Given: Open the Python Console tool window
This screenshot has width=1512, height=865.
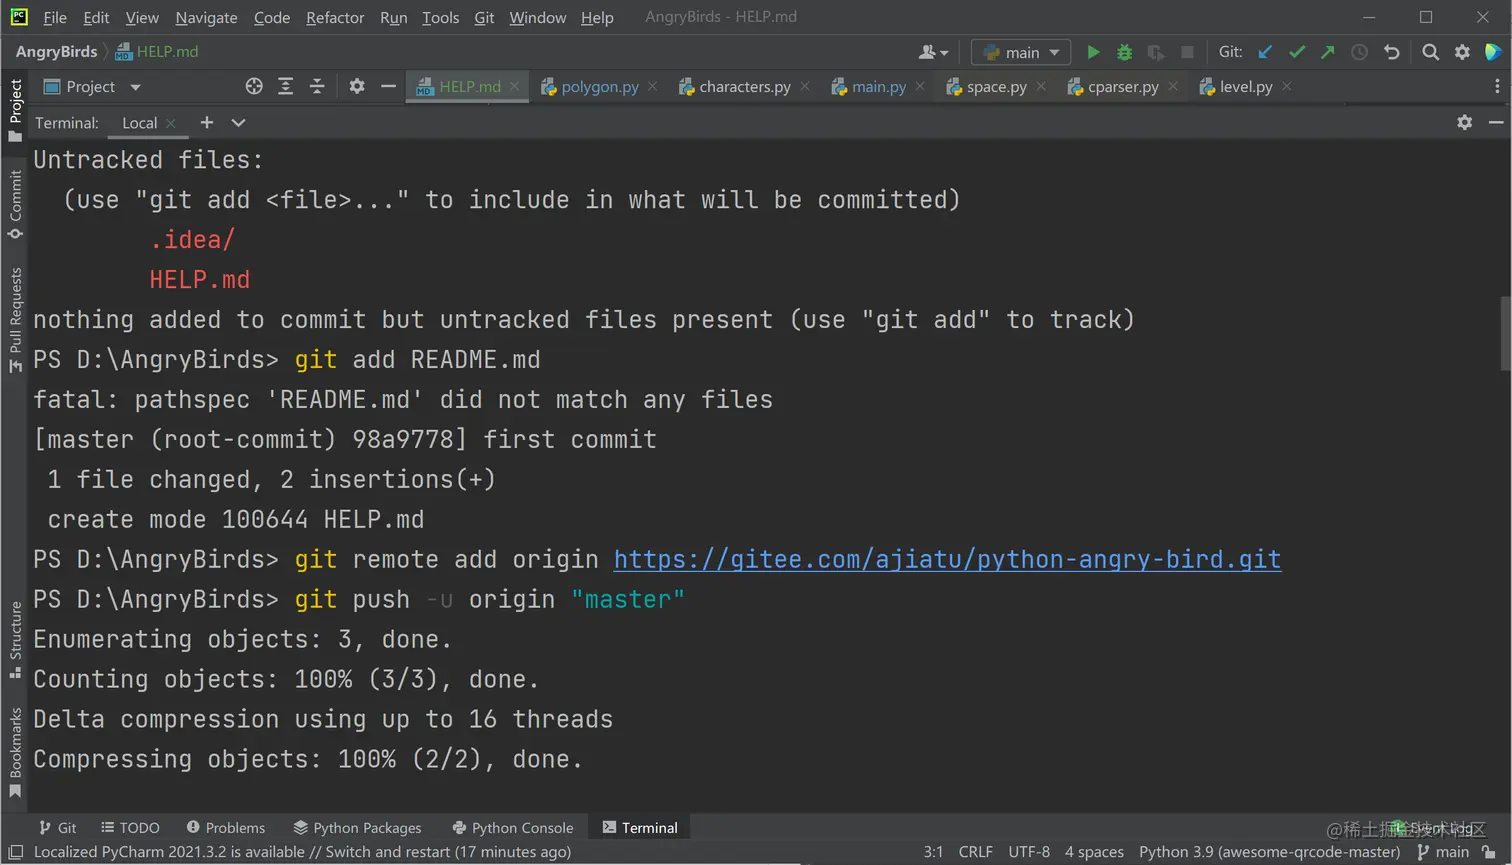Looking at the screenshot, I should pos(513,828).
